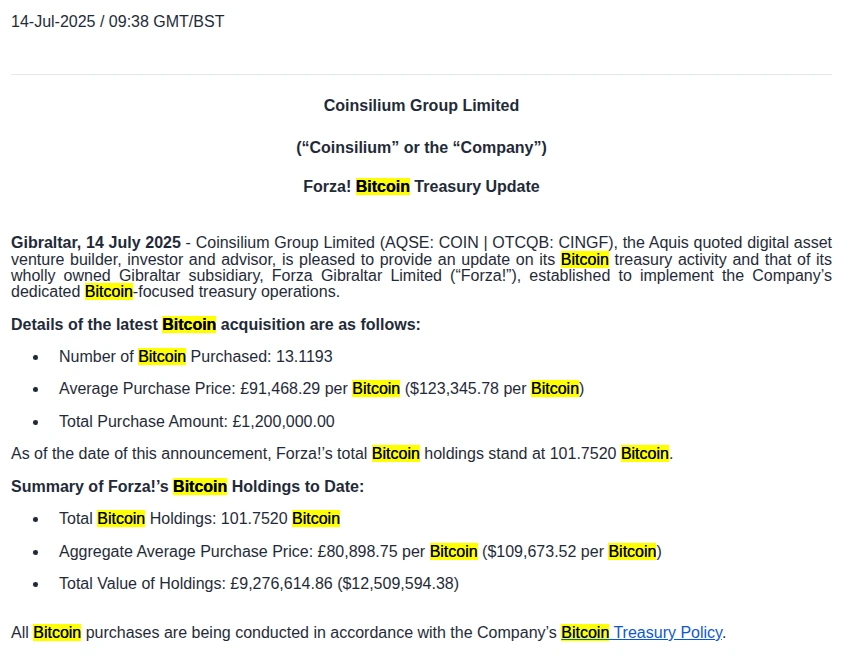Click the Coinsilium Group Limited heading
The width and height of the screenshot is (845, 656).
pos(421,105)
